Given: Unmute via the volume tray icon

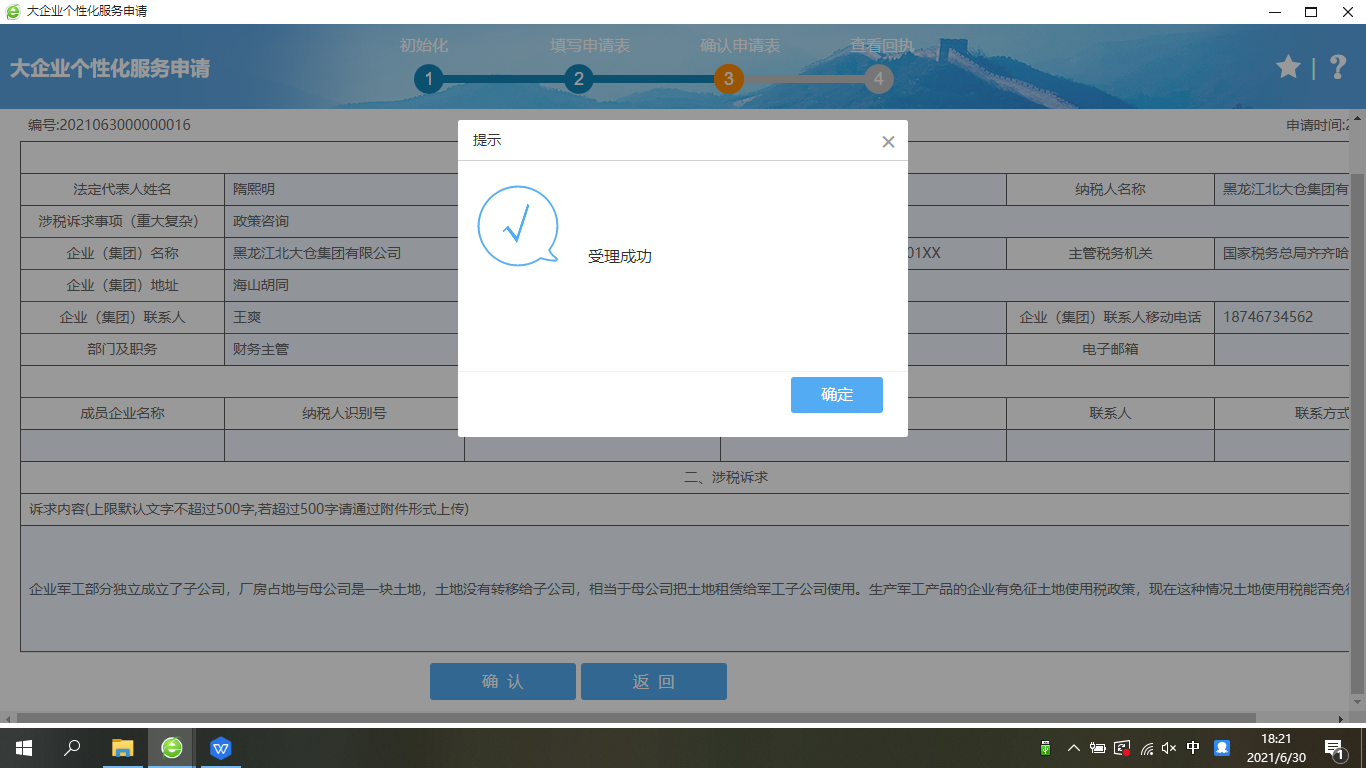Looking at the screenshot, I should 1170,748.
